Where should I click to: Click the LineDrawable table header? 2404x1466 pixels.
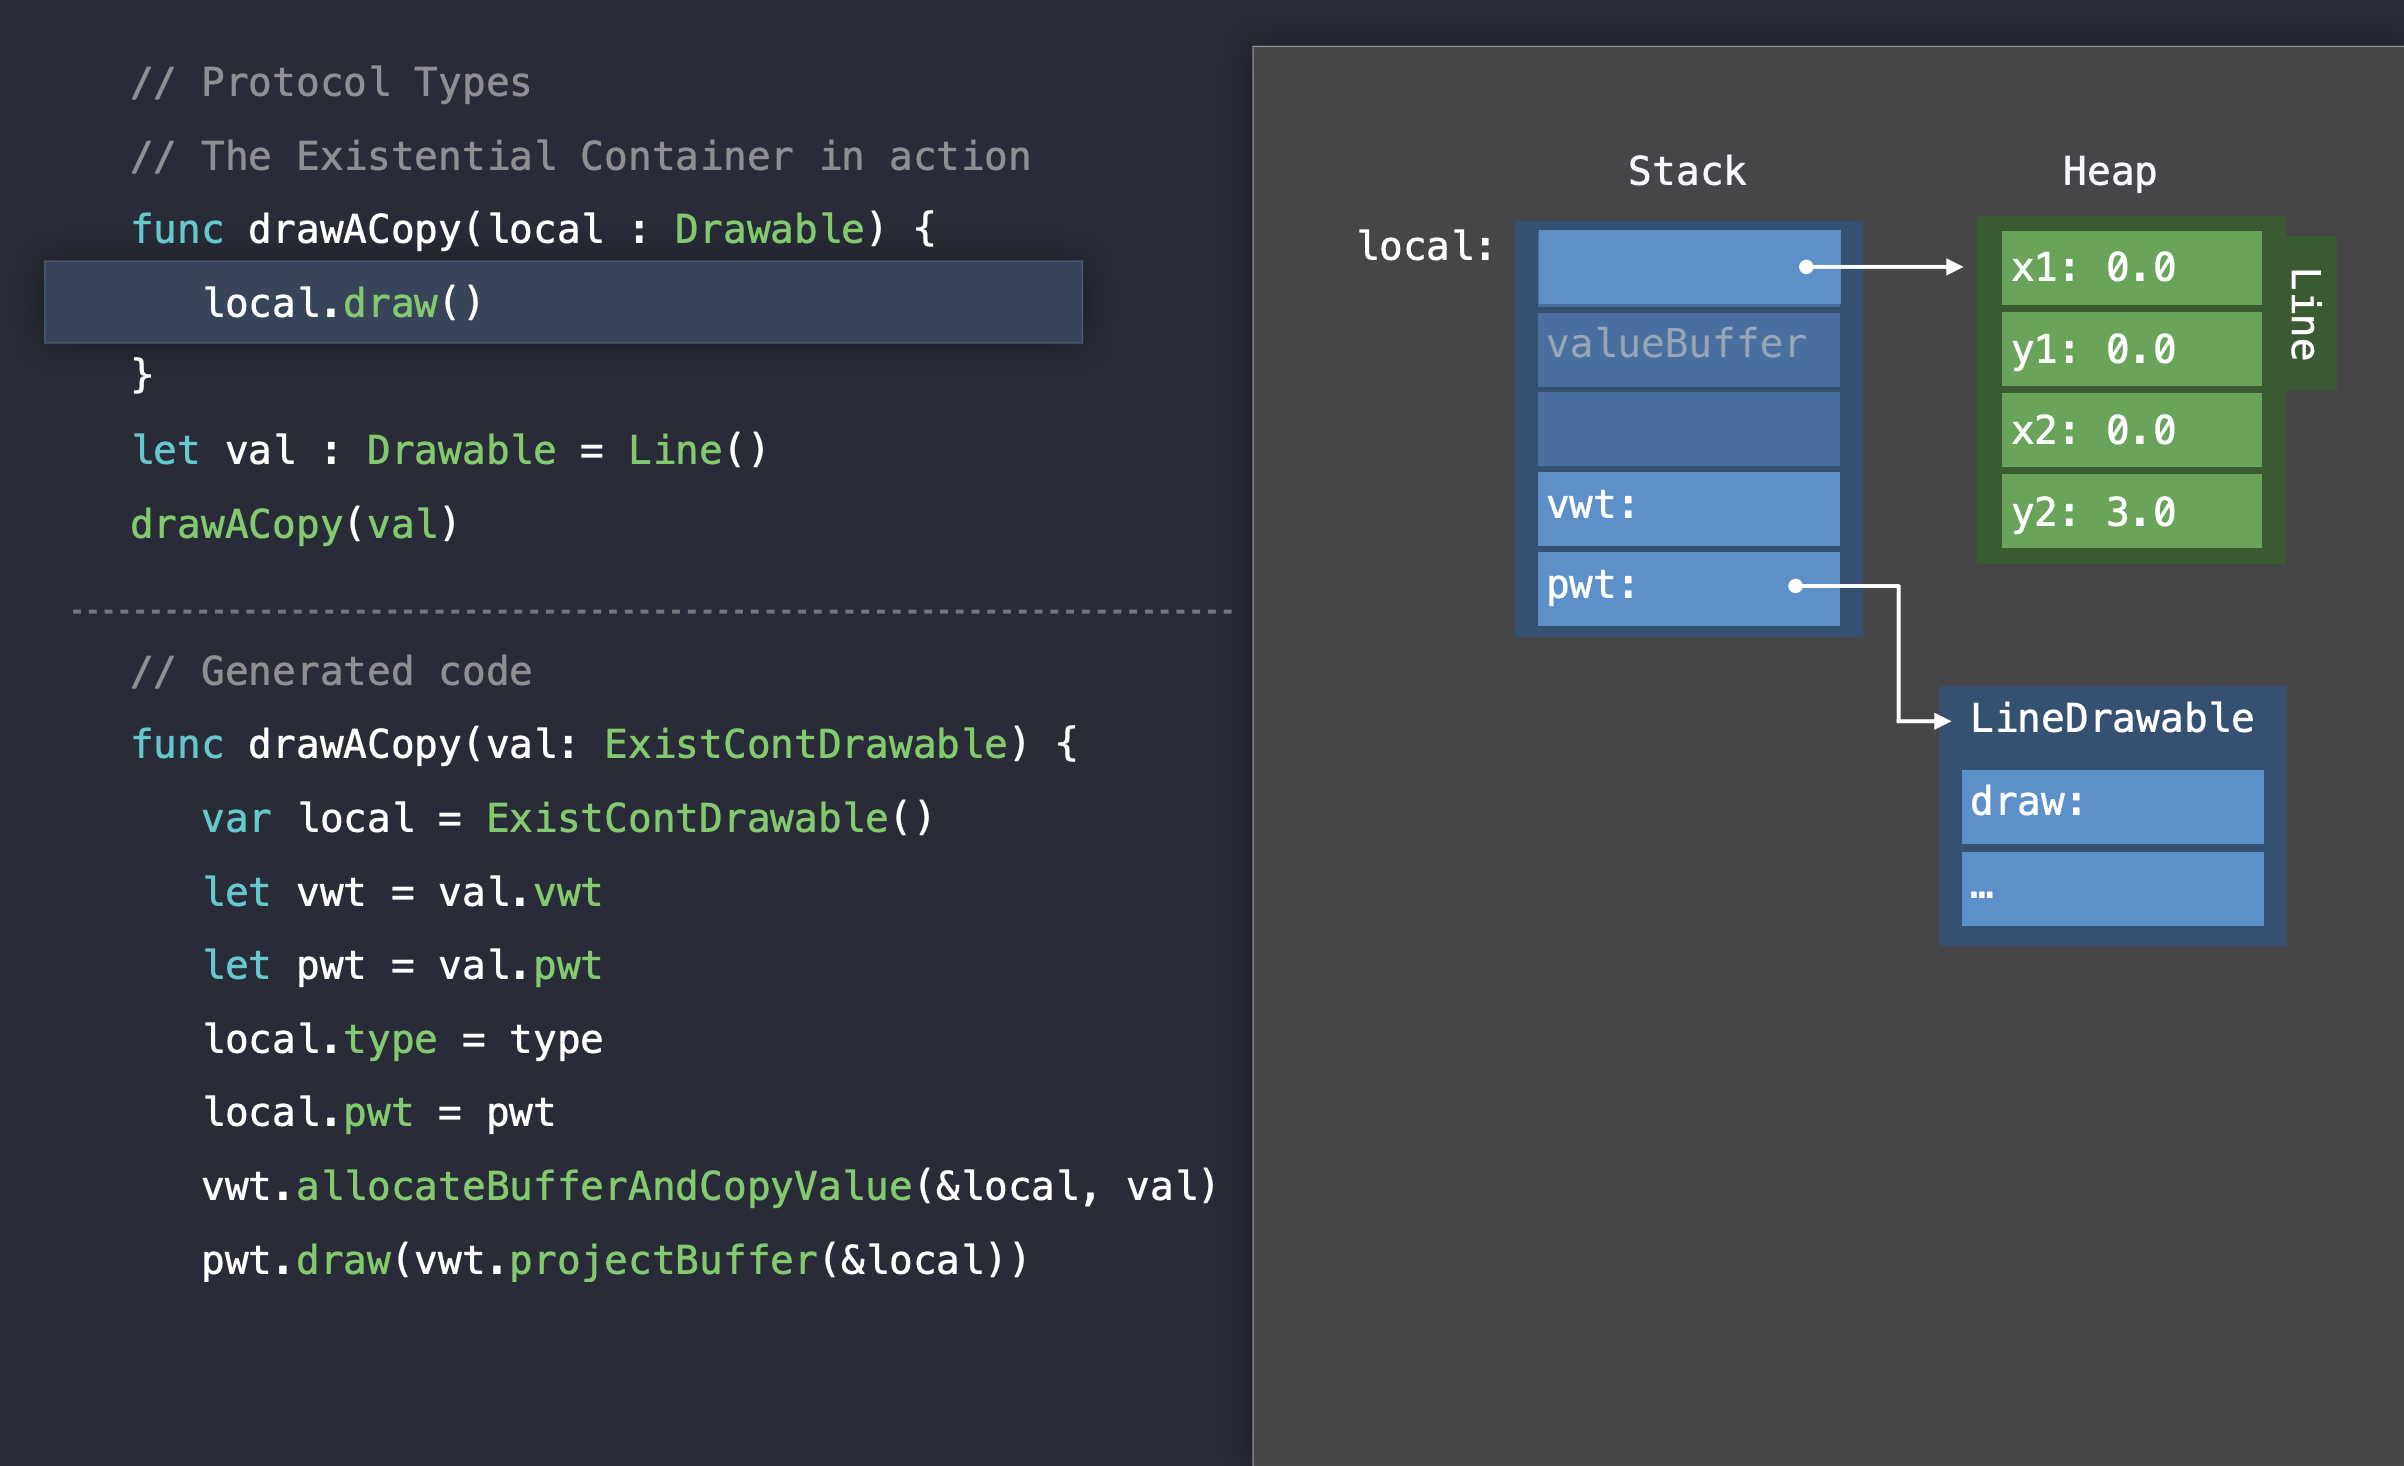pyautogui.click(x=2111, y=719)
